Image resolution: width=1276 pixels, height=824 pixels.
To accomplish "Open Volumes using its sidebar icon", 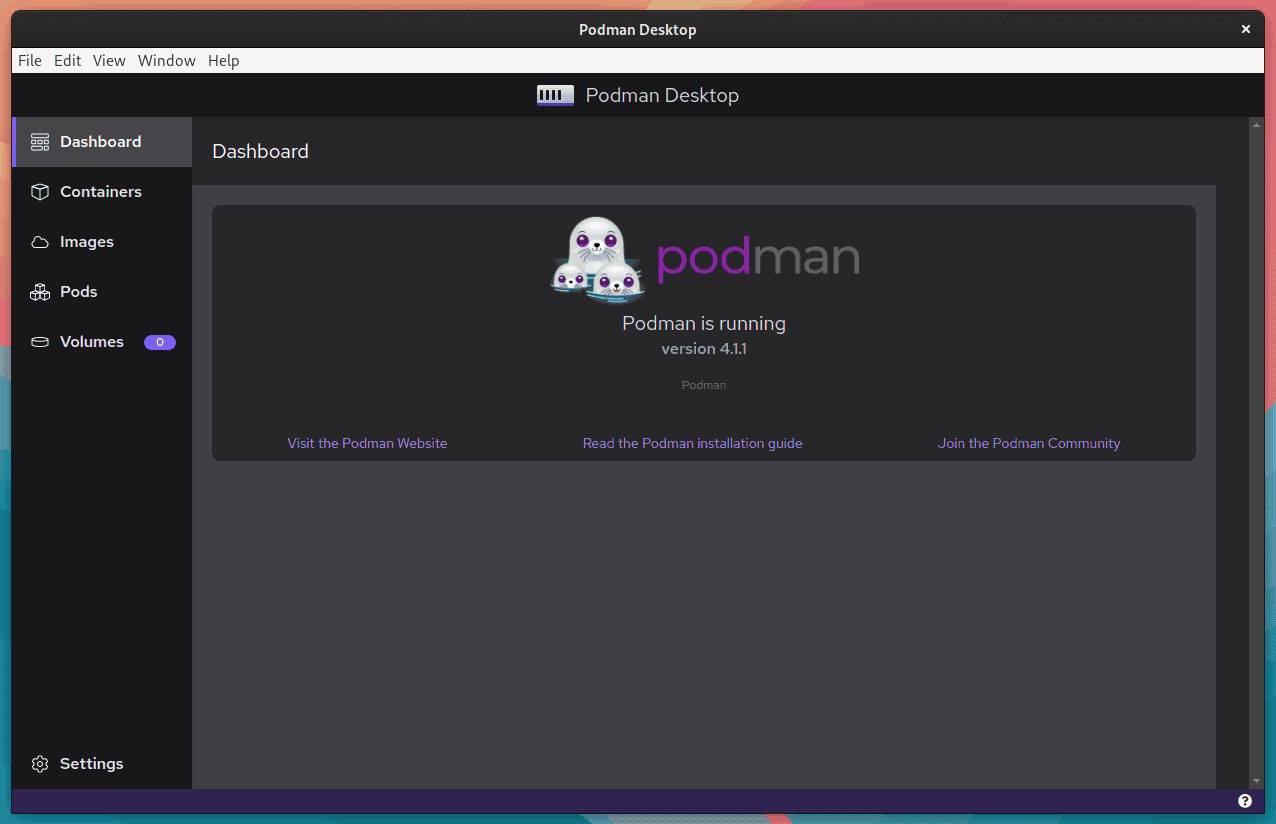I will tap(40, 341).
